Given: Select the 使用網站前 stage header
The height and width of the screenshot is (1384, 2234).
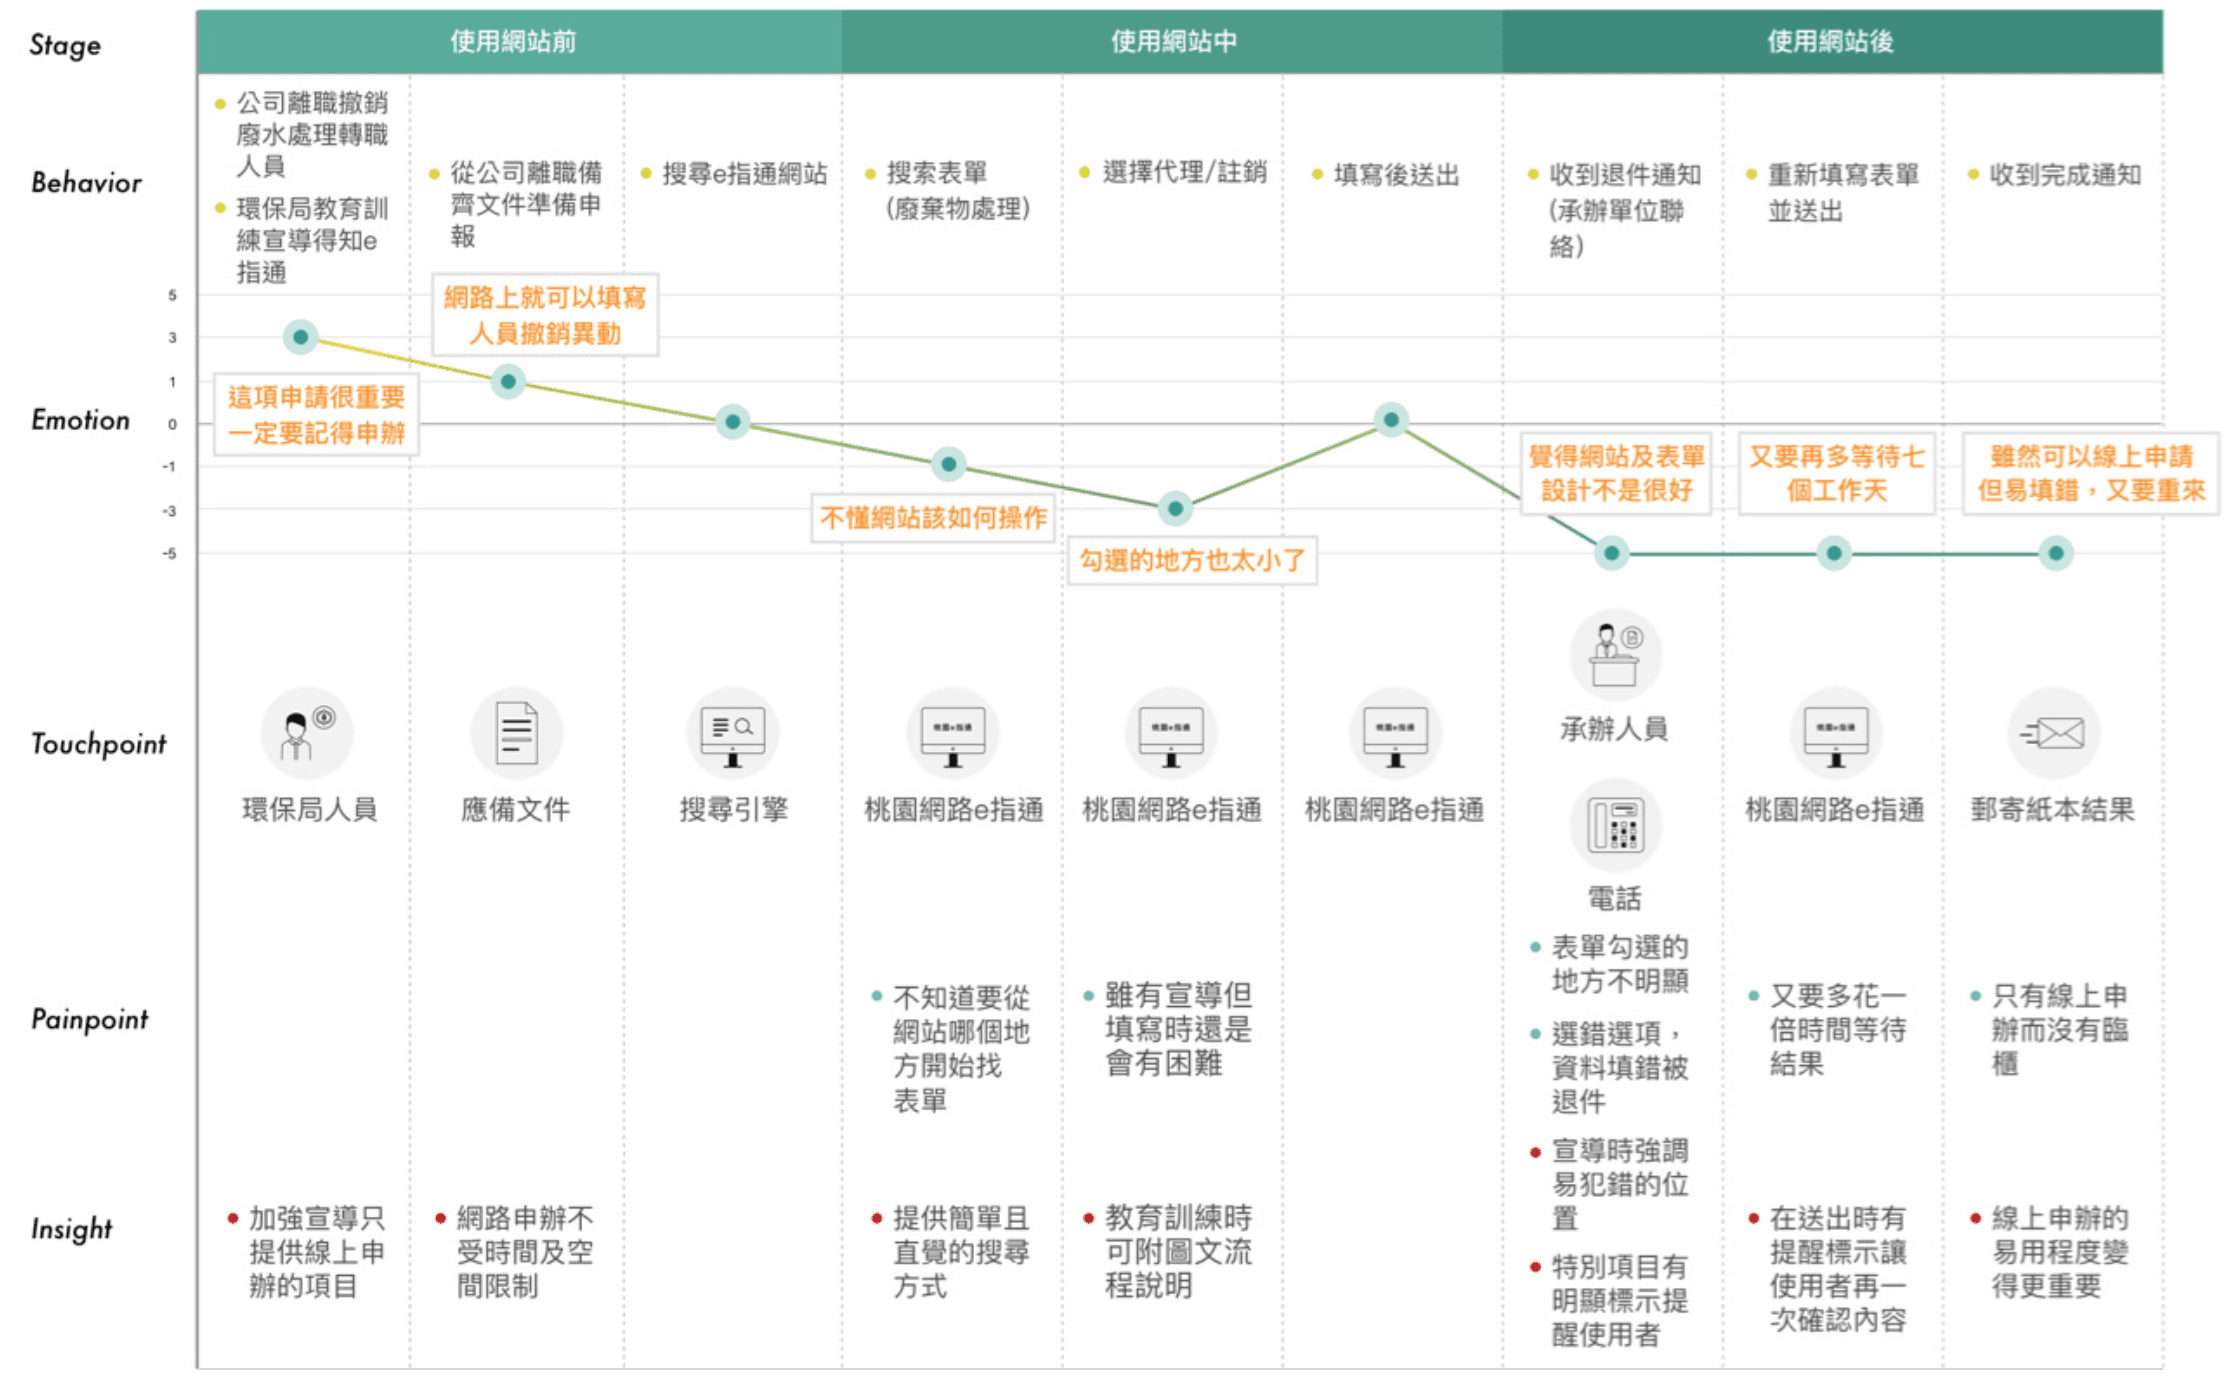Looking at the screenshot, I should click(514, 42).
